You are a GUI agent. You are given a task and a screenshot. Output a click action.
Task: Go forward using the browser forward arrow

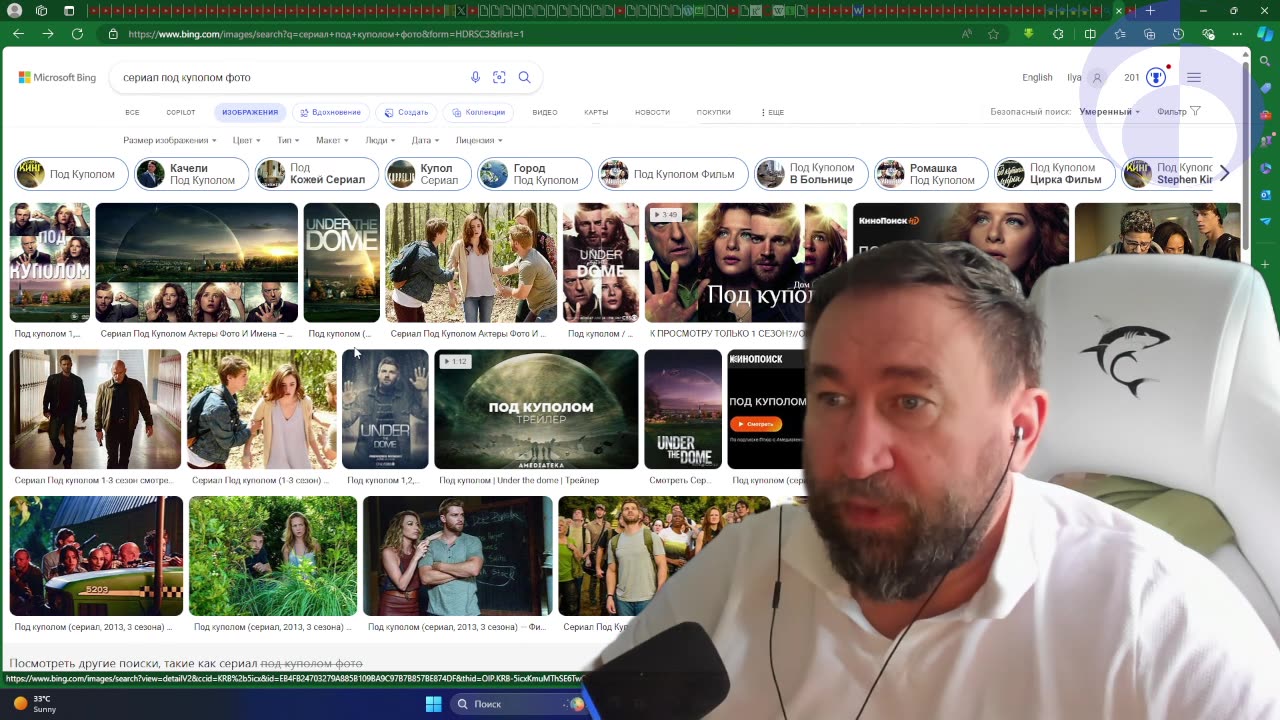point(47,33)
